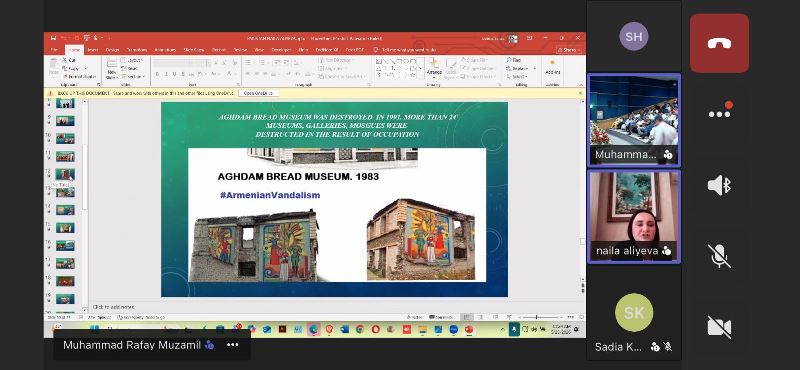Open options next to Muhammad Rafay Muzamil name
Viewport: 800px width, 370px height.
click(233, 345)
